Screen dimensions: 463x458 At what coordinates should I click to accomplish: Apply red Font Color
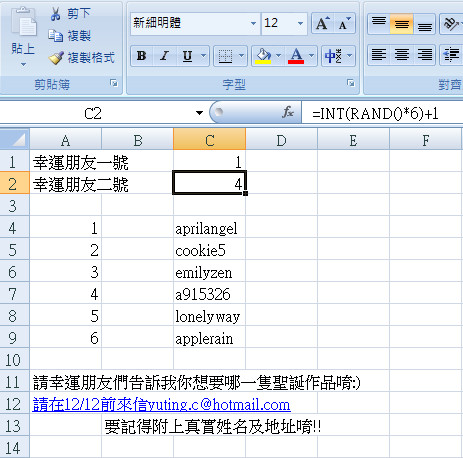coord(296,56)
